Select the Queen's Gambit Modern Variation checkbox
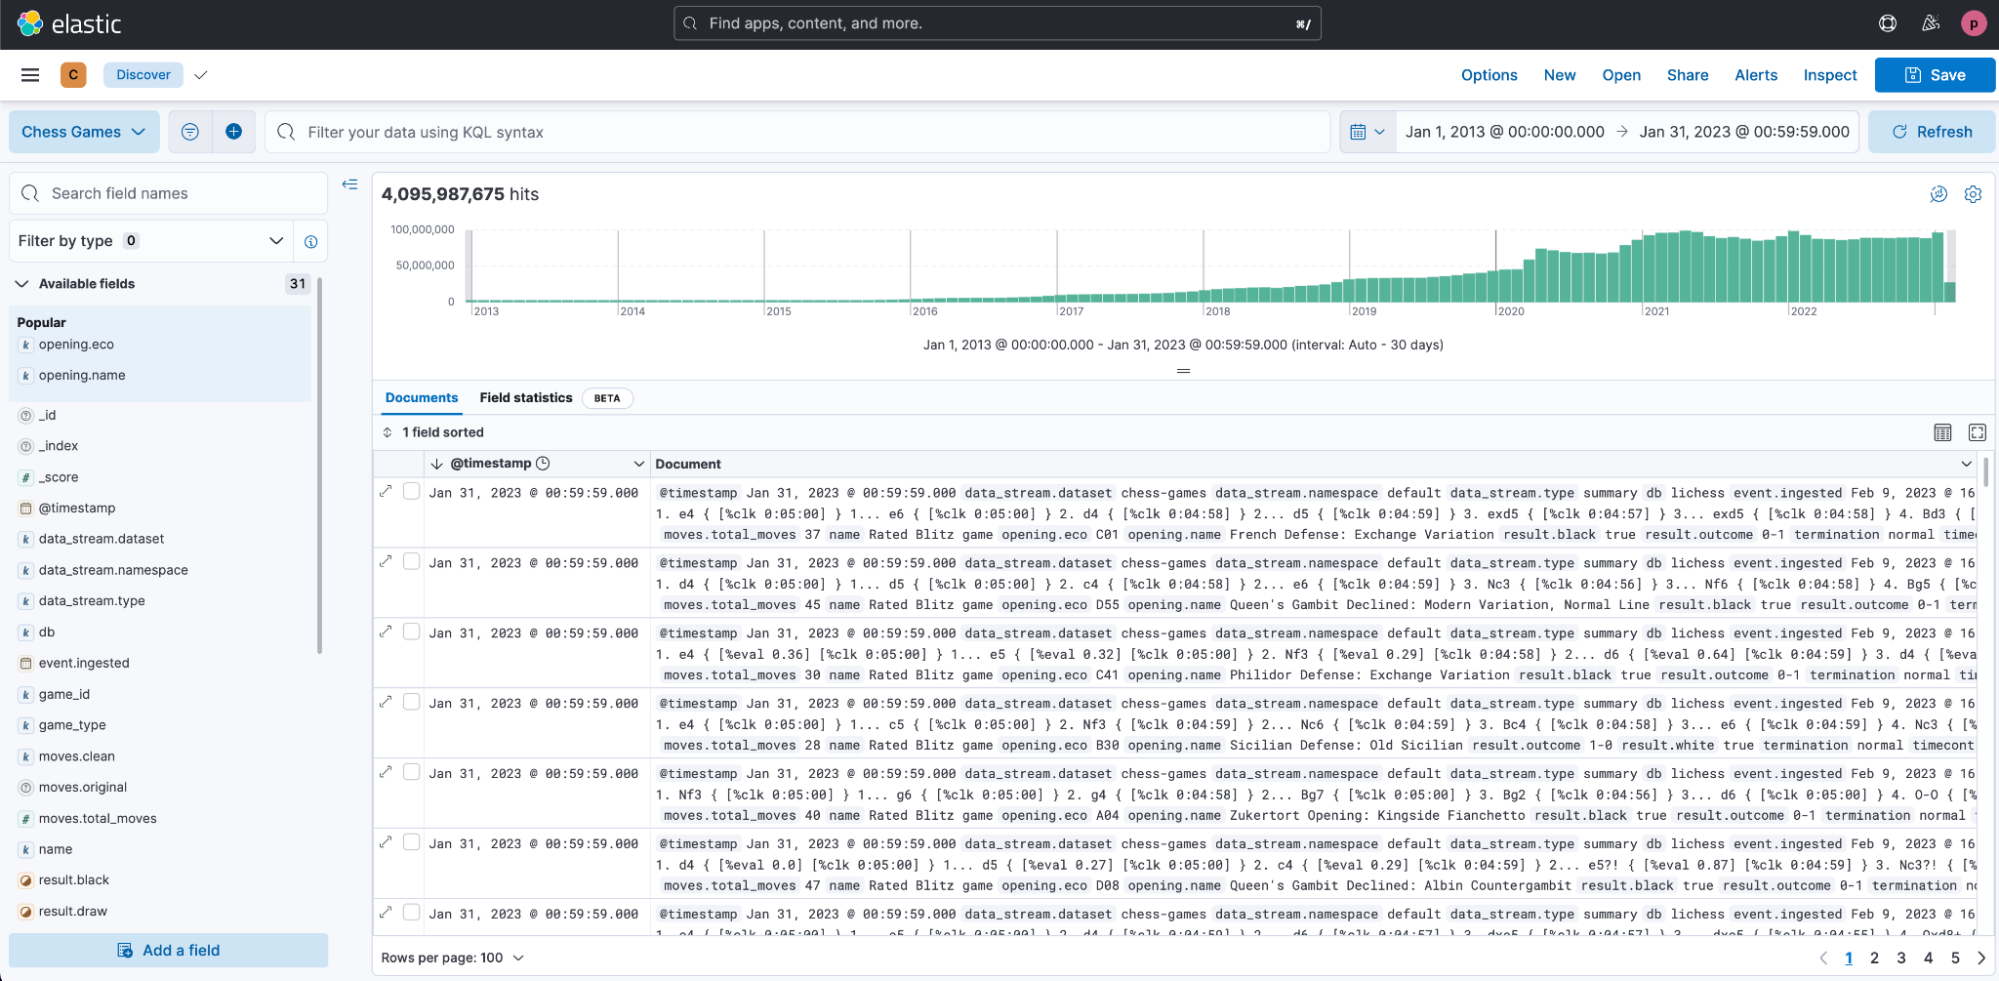This screenshot has height=981, width=1999. (411, 561)
